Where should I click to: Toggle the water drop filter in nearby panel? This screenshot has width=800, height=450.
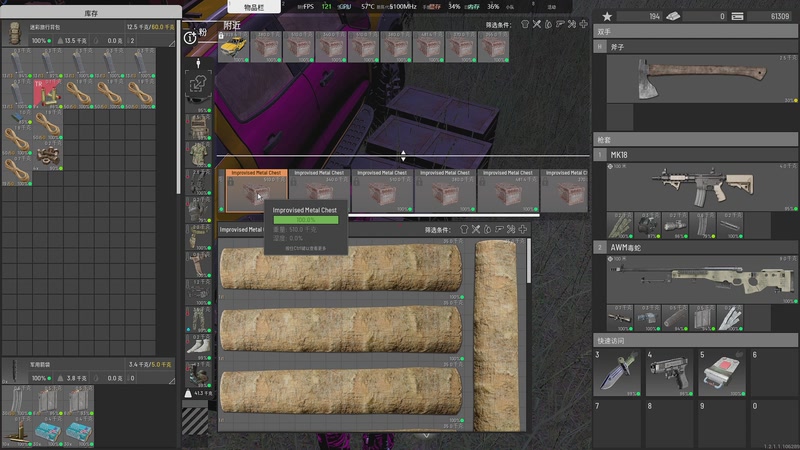tap(548, 24)
